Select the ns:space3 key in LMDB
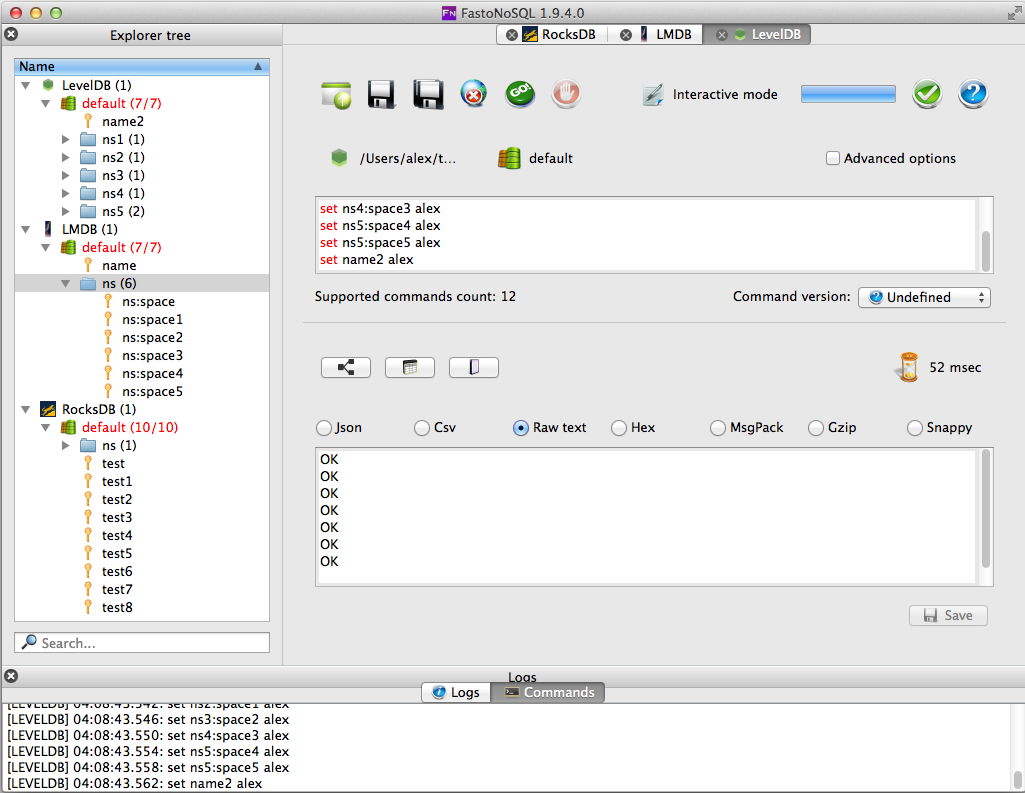Image resolution: width=1025 pixels, height=793 pixels. 152,356
